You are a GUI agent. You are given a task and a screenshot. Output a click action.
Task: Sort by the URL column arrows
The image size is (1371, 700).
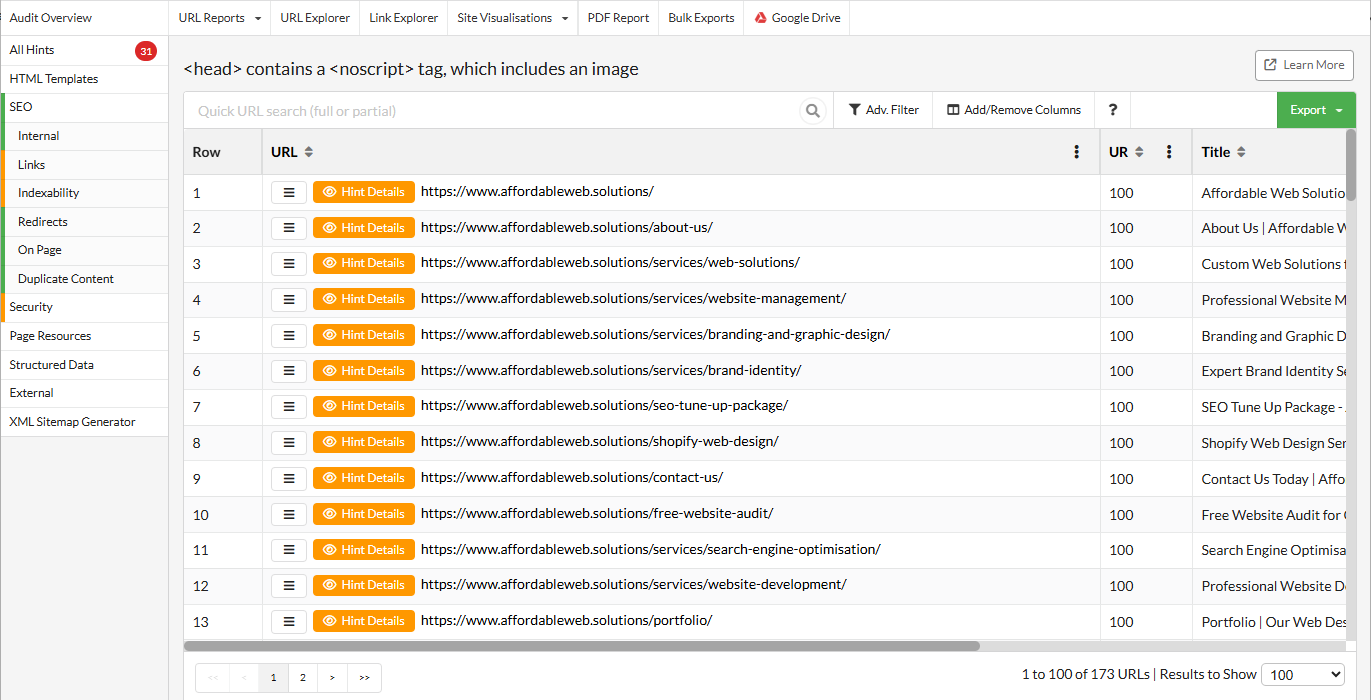[x=309, y=152]
